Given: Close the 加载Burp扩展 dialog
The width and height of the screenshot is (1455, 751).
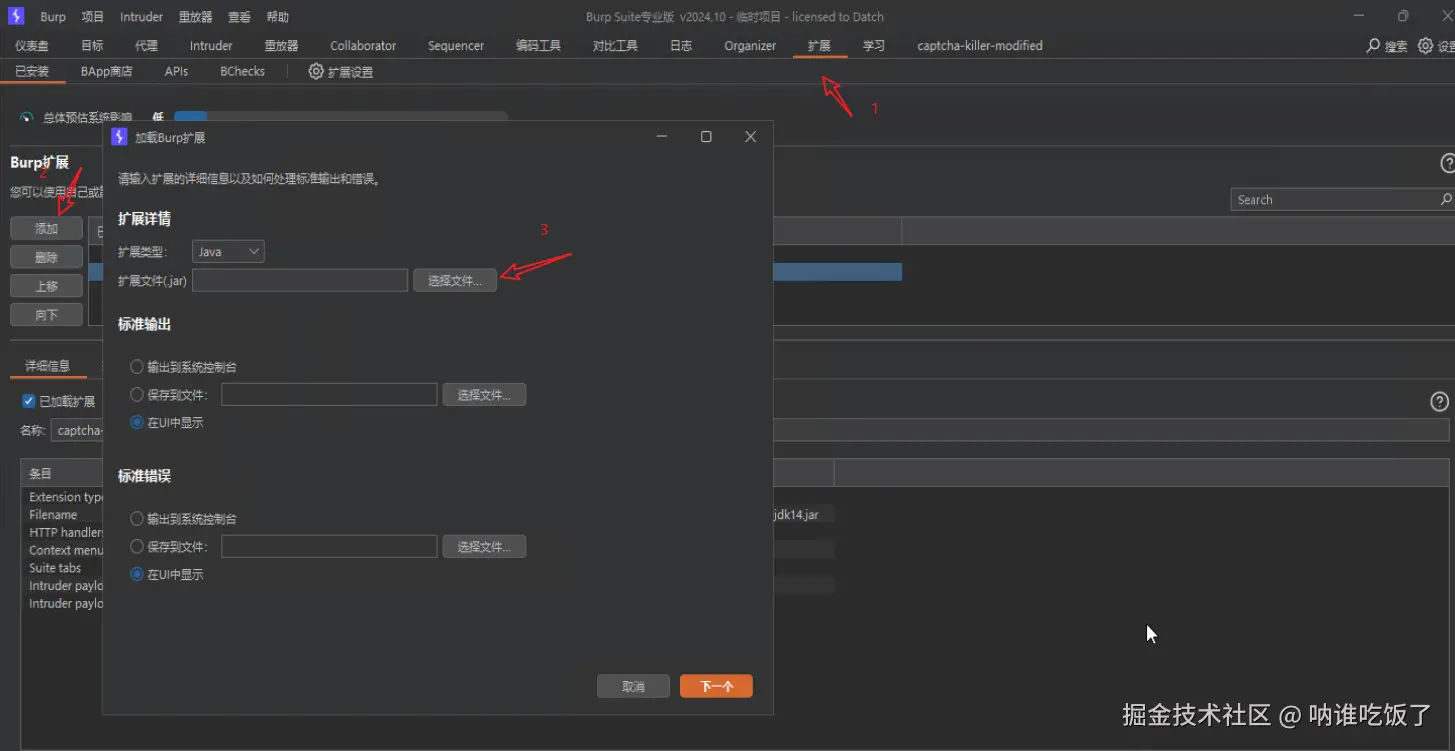Looking at the screenshot, I should click(750, 137).
